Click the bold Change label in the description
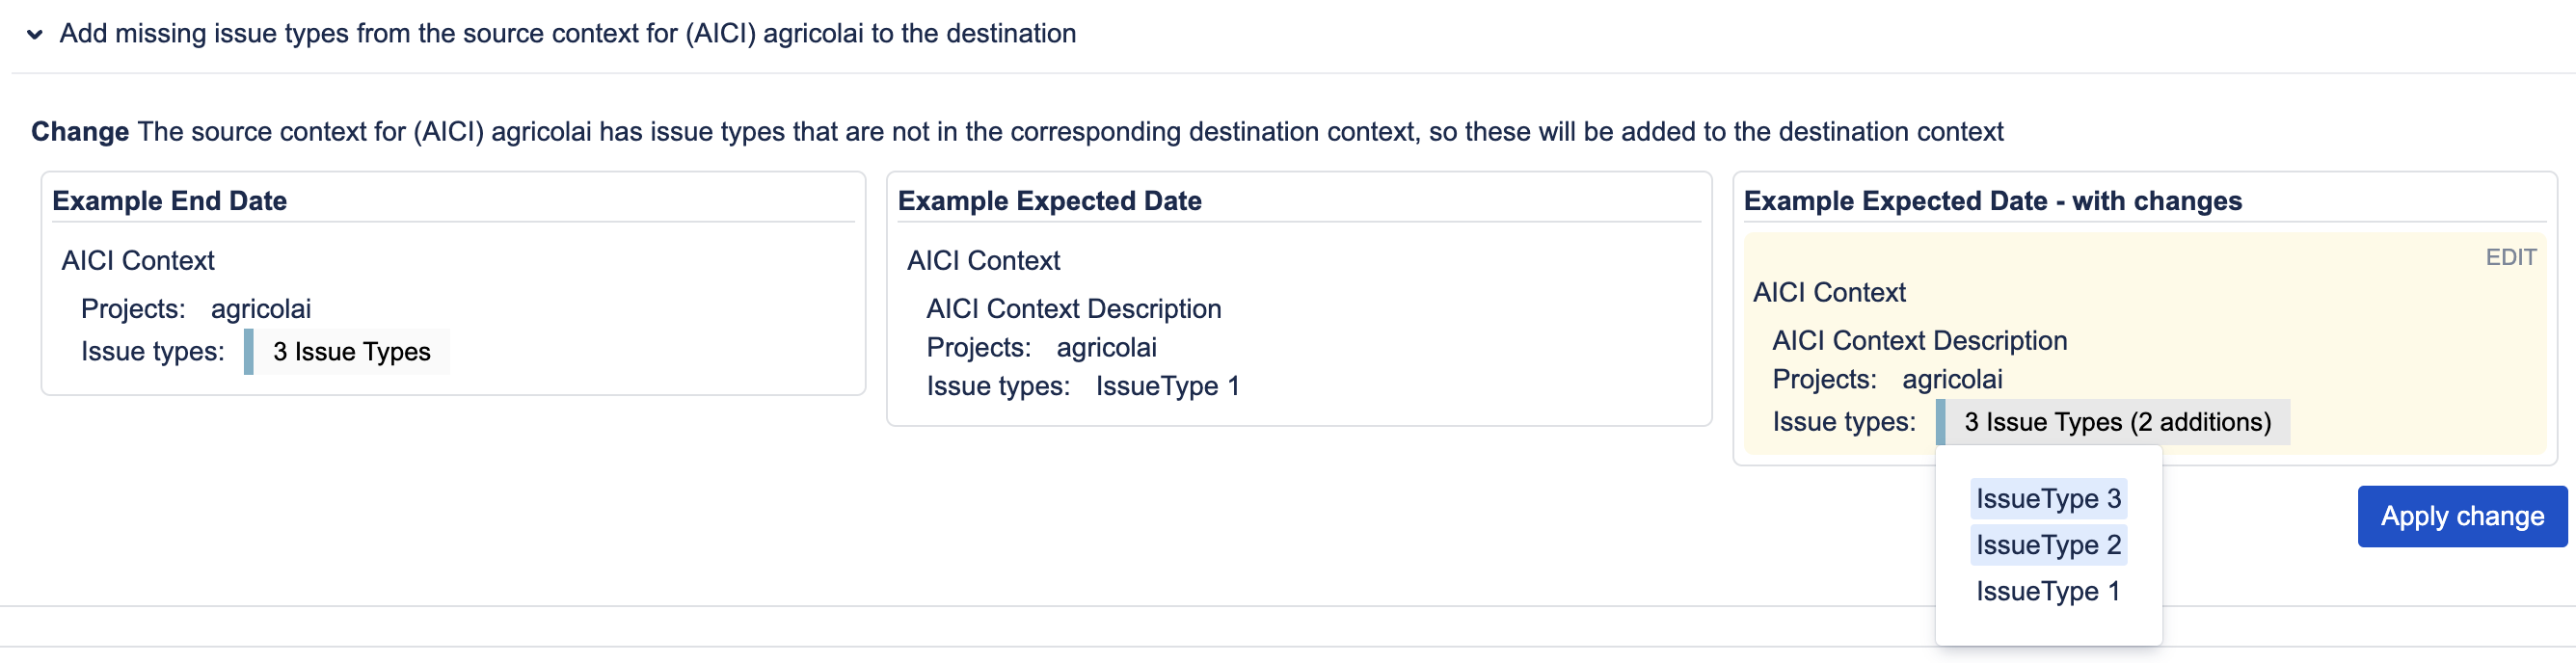This screenshot has width=2576, height=663. [x=80, y=132]
